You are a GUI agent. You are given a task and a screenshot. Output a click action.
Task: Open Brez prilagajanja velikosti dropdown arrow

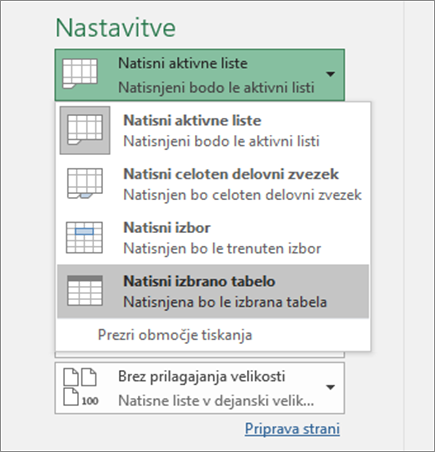pyautogui.click(x=330, y=387)
